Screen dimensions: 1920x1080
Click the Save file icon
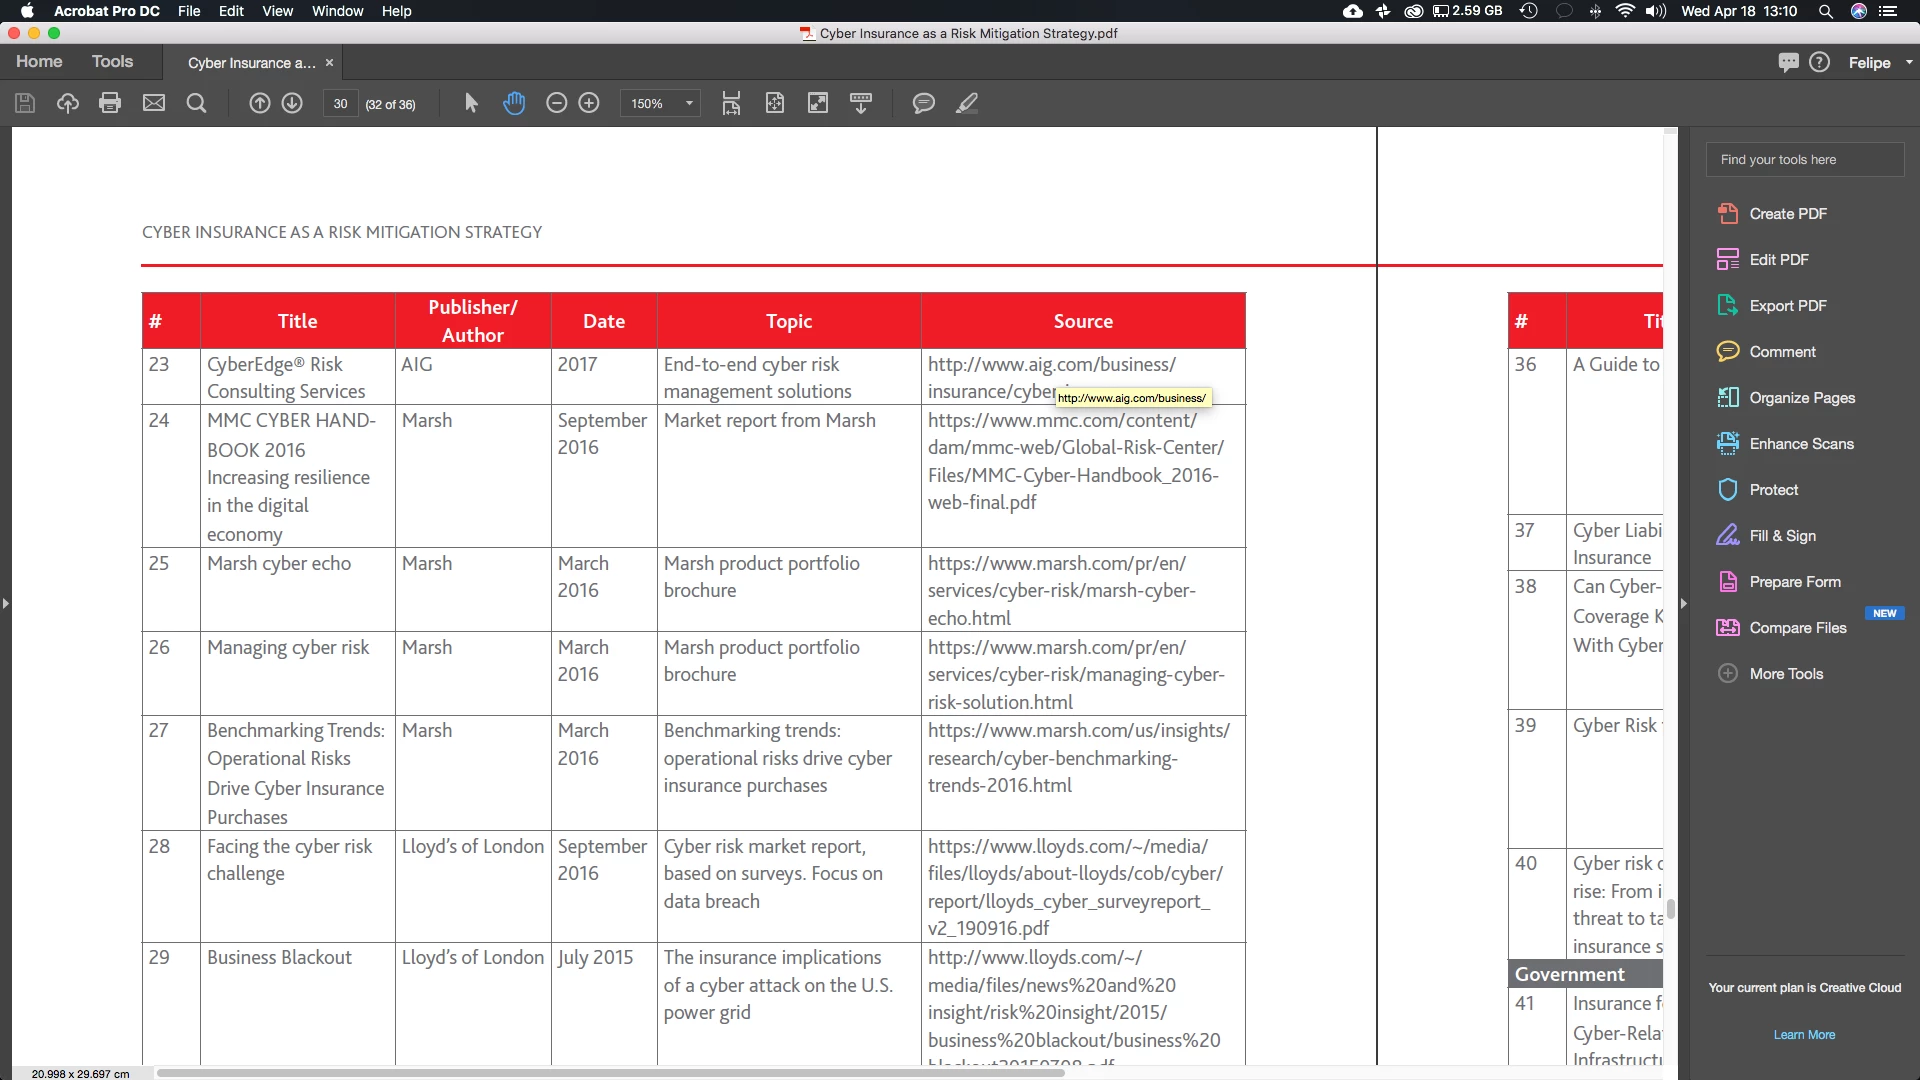coord(25,103)
